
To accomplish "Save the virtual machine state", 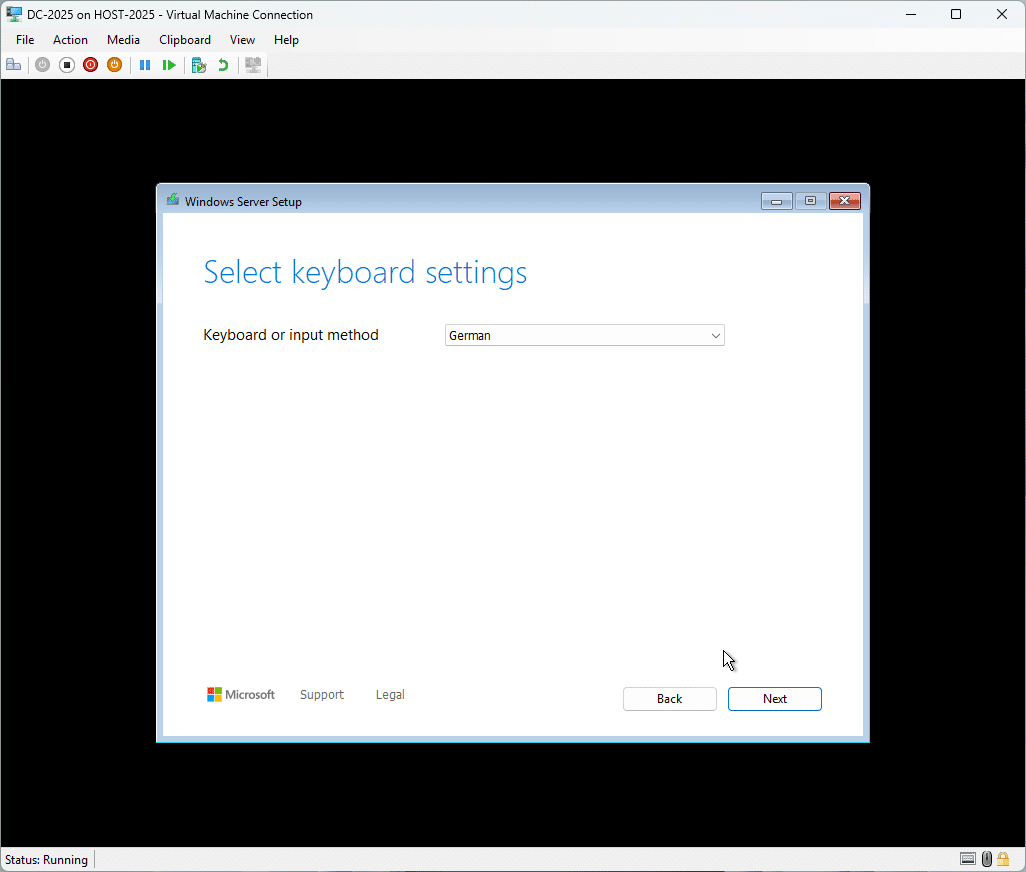I will tap(114, 65).
